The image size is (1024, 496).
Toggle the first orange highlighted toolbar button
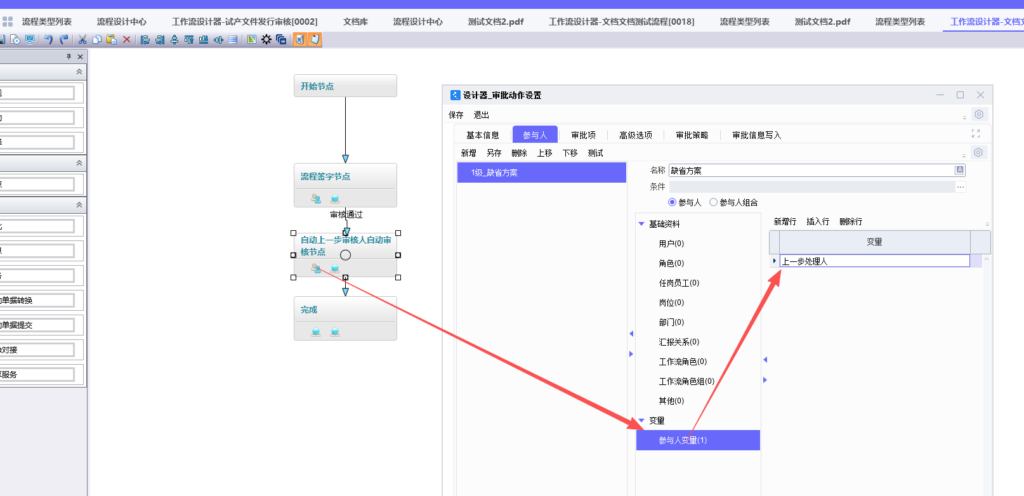299,40
